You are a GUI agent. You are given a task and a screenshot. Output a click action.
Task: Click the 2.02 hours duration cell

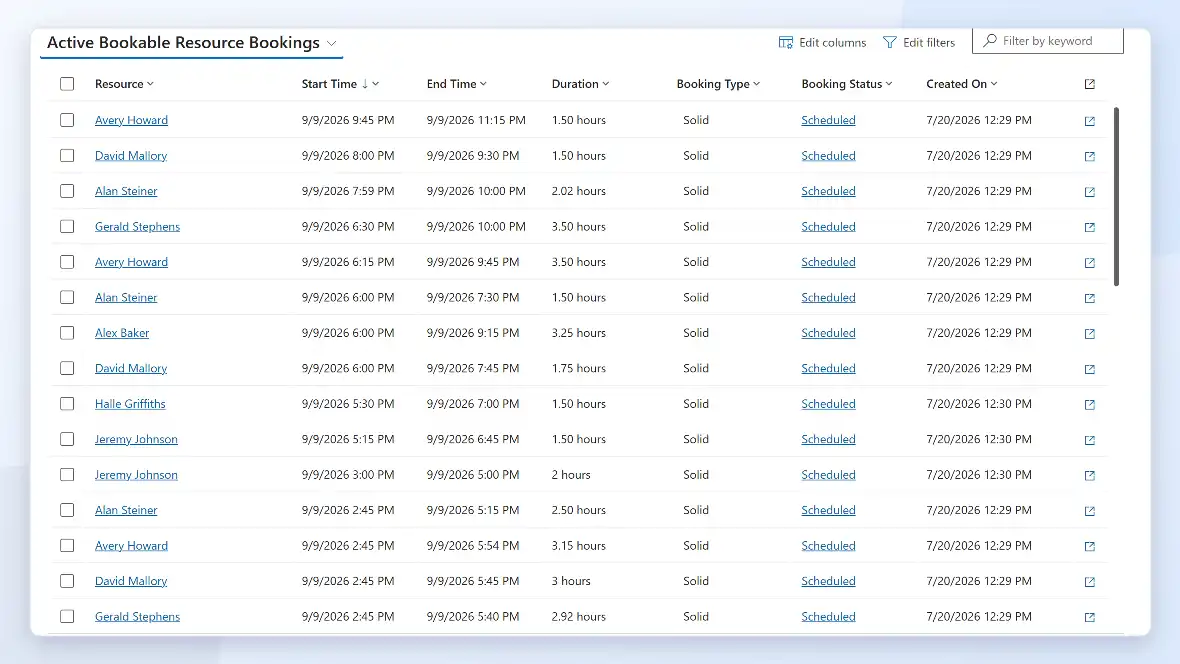click(x=579, y=190)
